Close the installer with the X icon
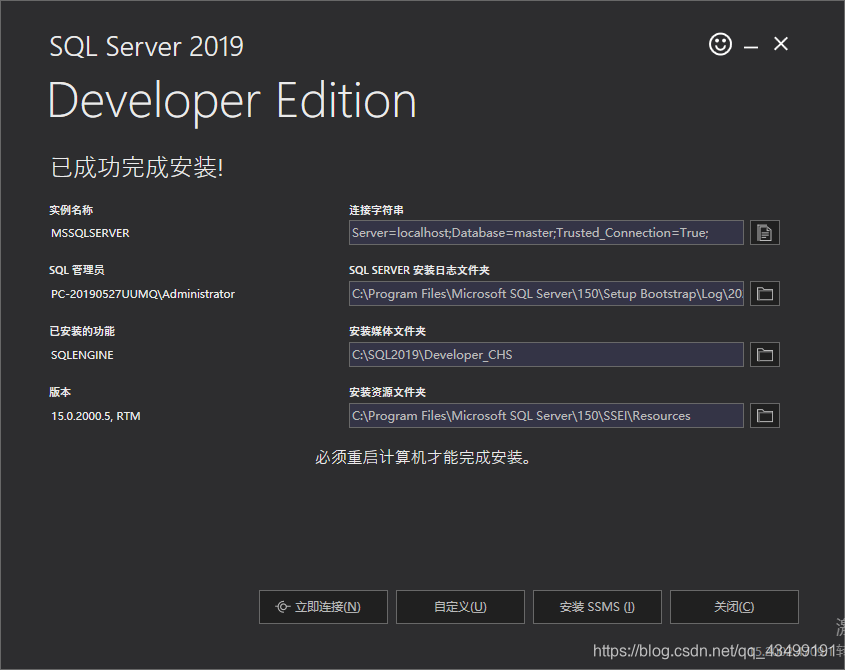 click(x=781, y=44)
